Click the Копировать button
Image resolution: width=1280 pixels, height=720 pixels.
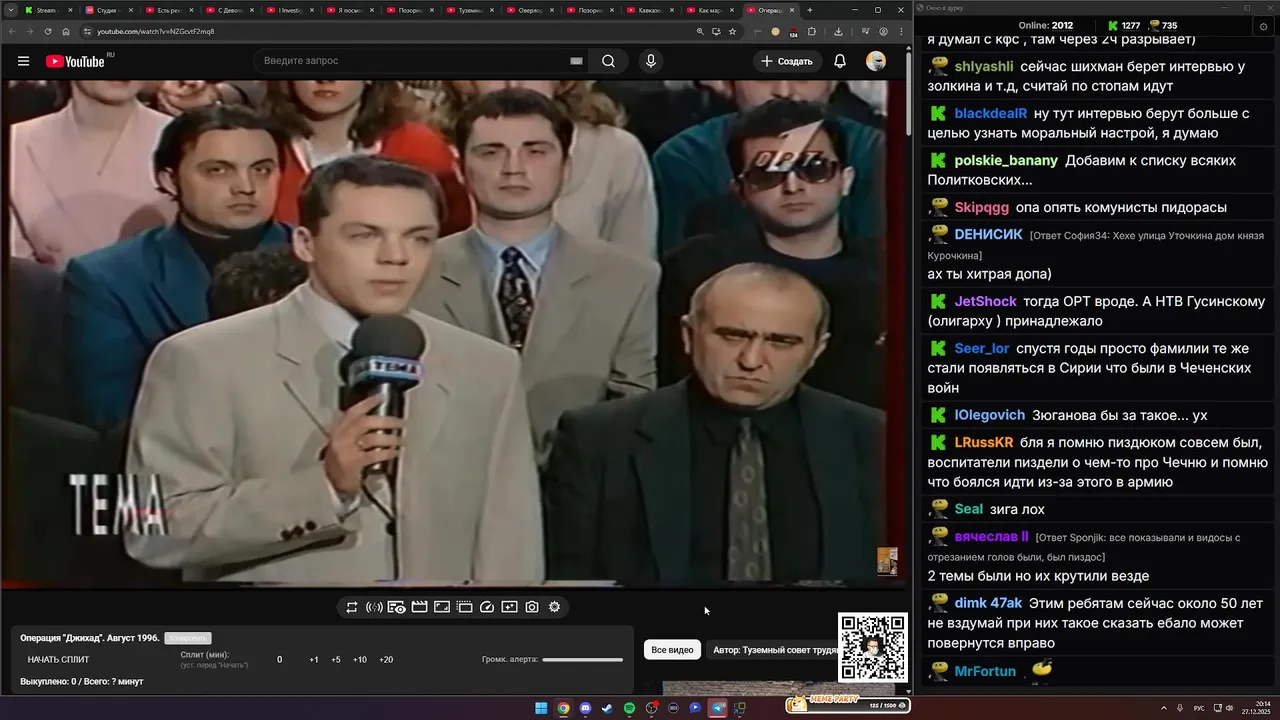click(188, 638)
